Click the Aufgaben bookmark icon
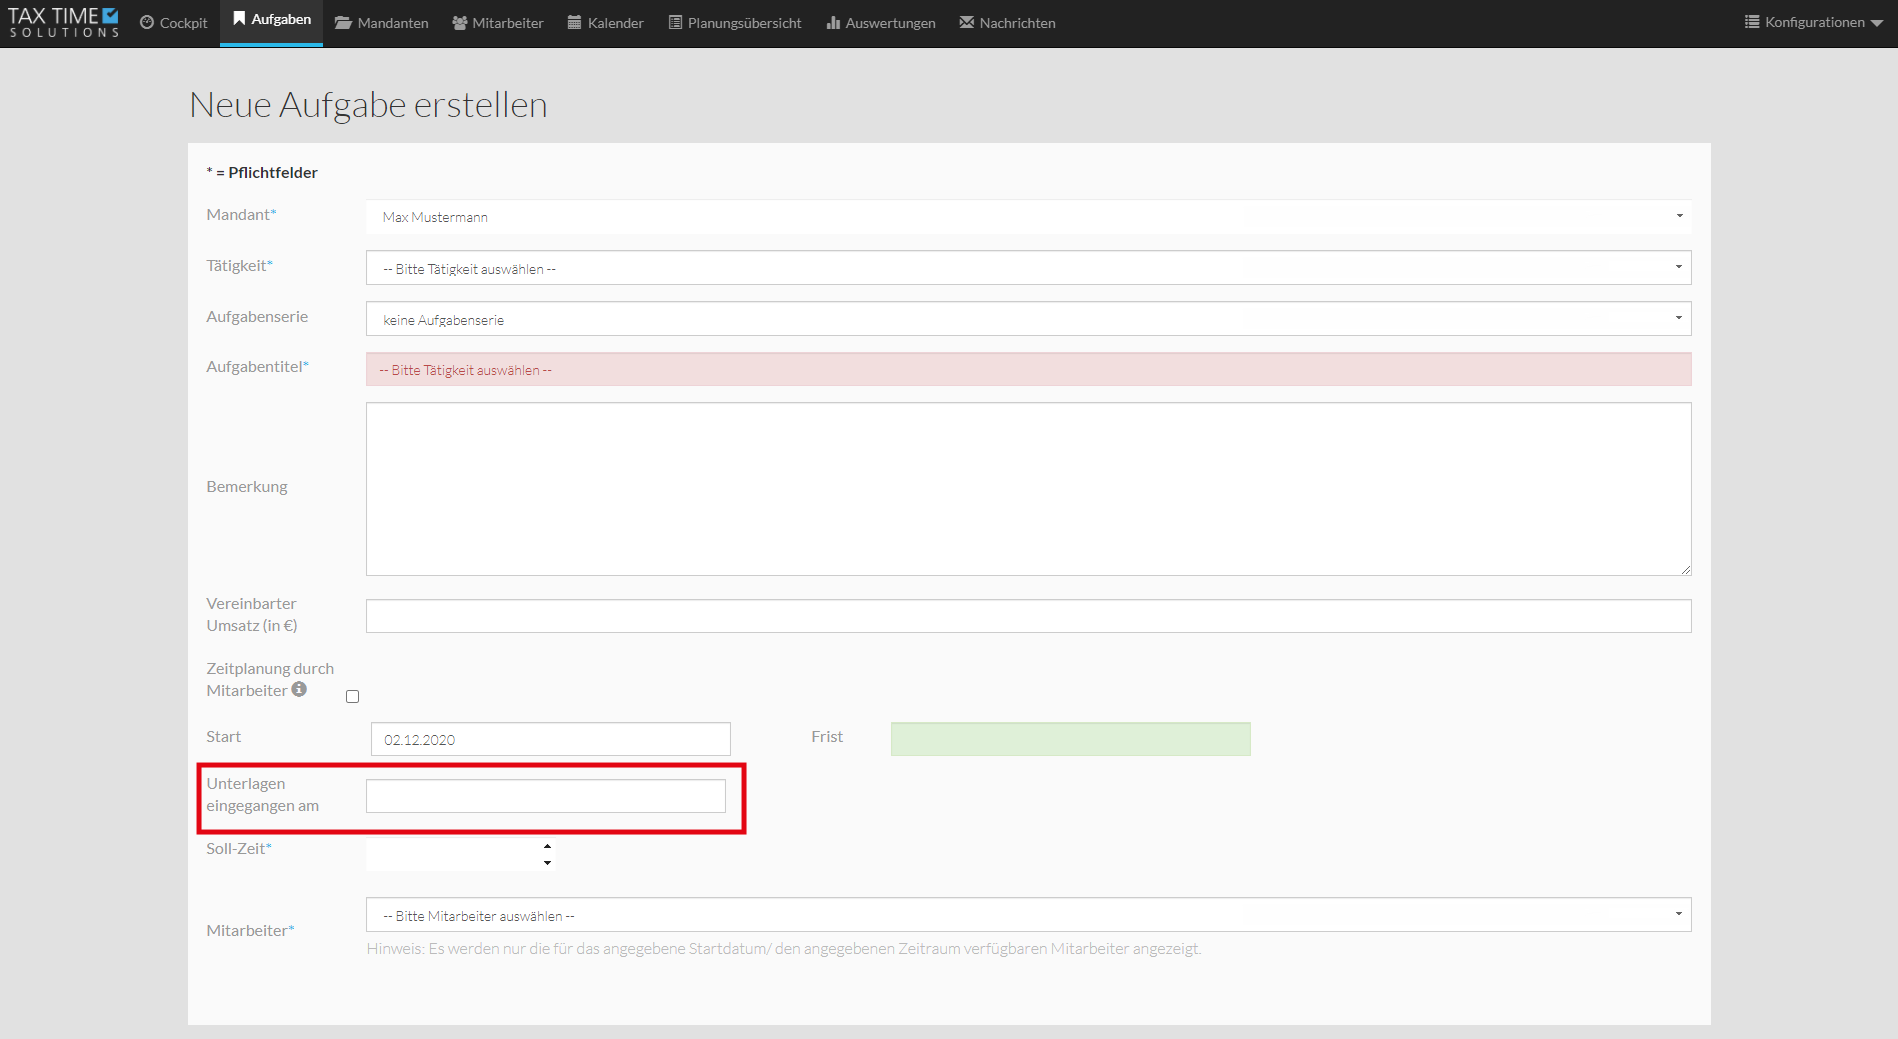Viewport: 1898px width, 1039px height. point(239,19)
